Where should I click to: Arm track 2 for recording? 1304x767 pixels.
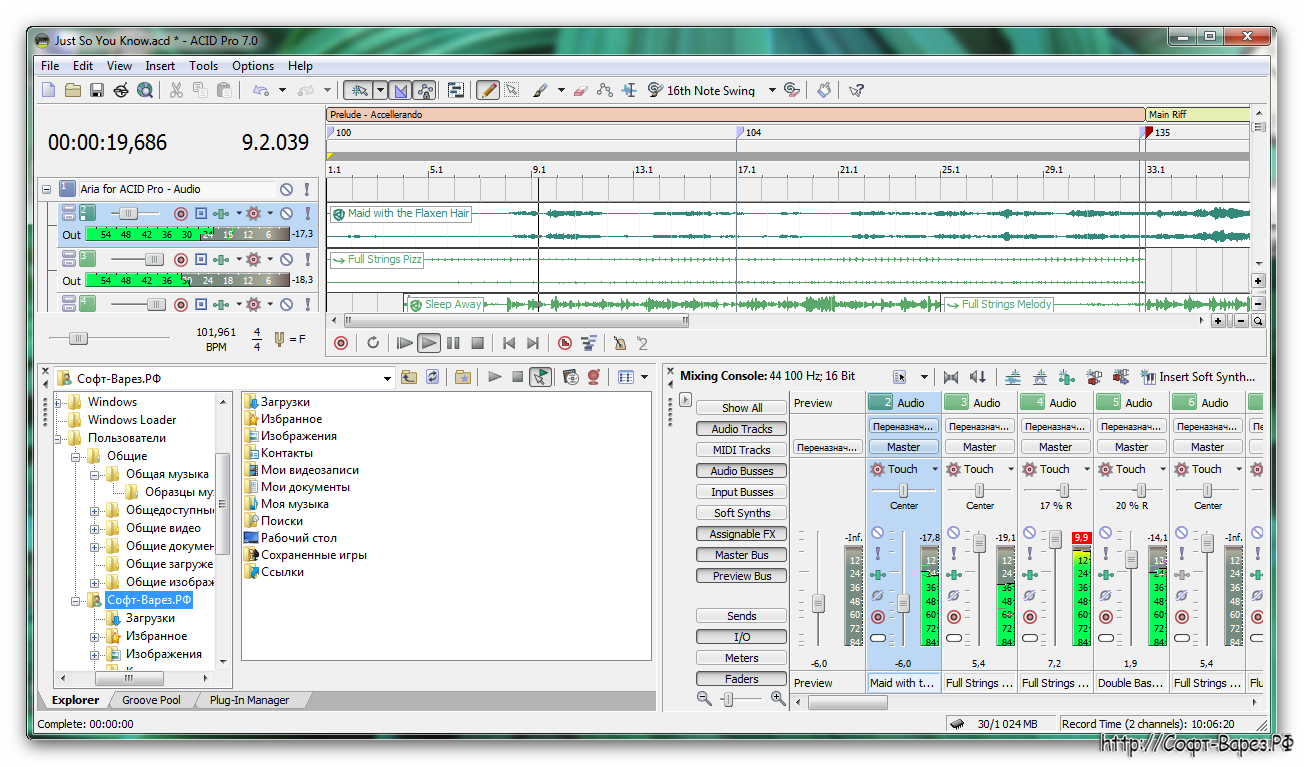(x=181, y=213)
